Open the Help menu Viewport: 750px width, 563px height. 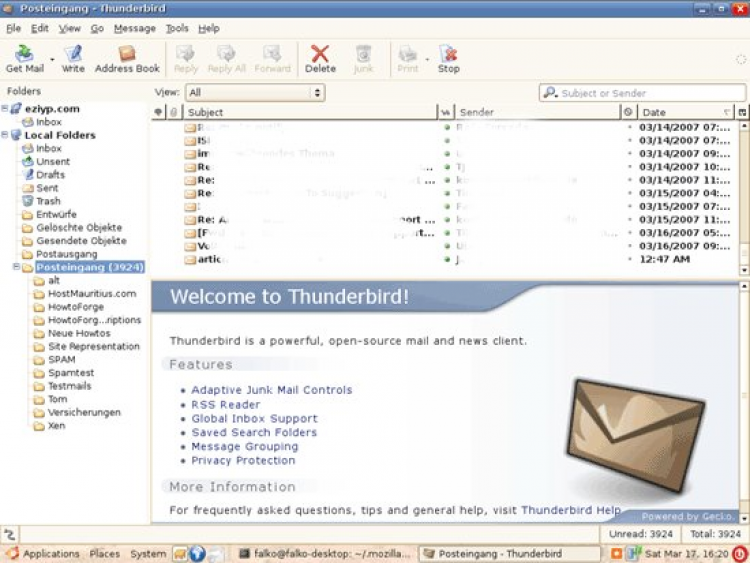(x=209, y=28)
